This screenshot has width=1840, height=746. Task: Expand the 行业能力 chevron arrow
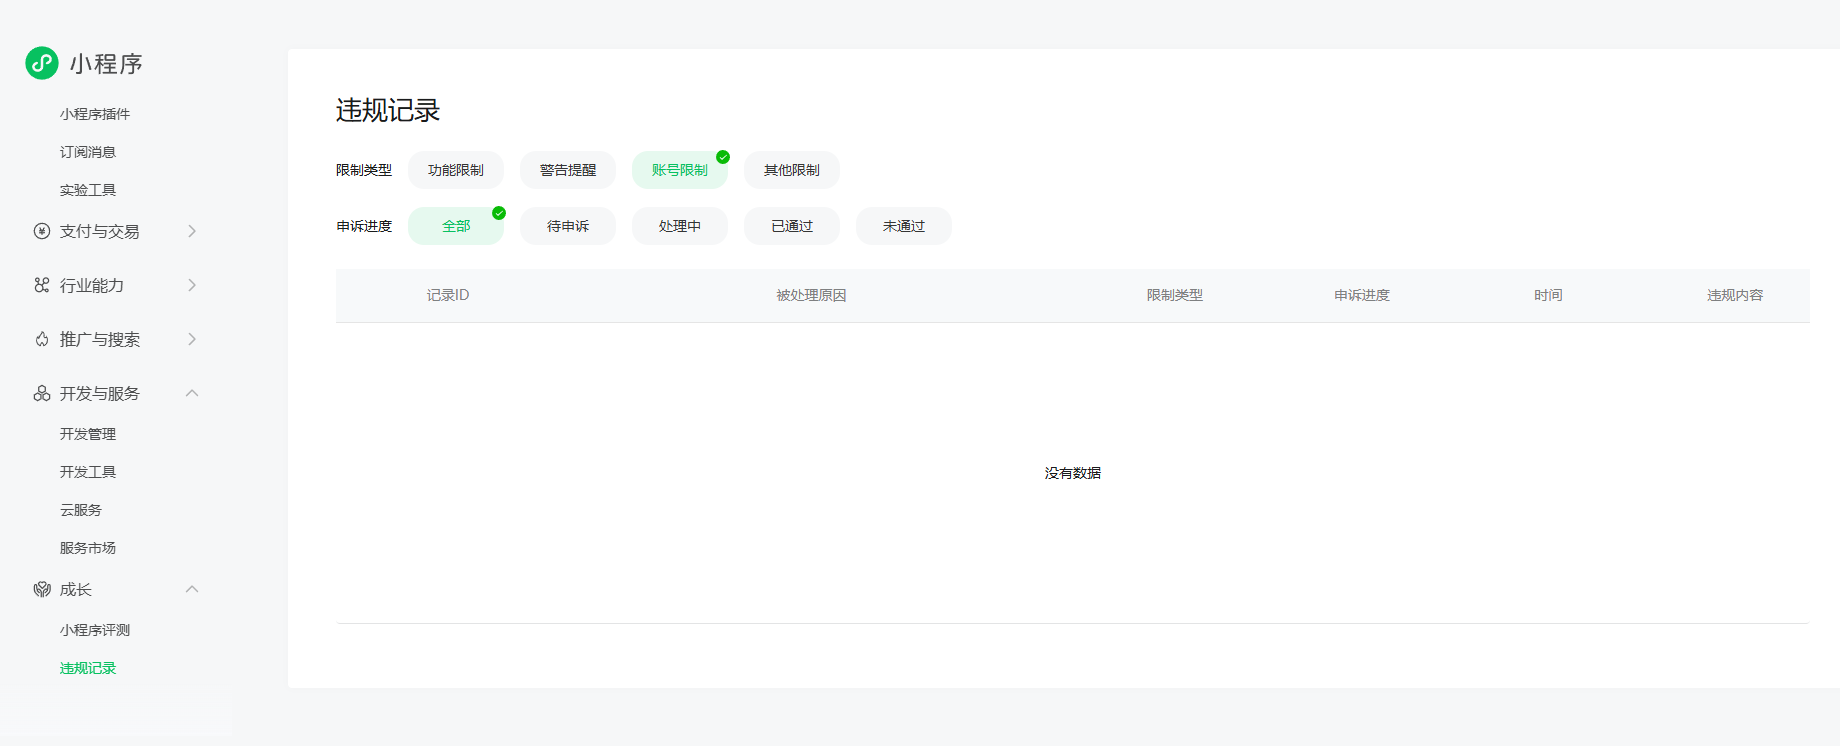[x=192, y=285]
